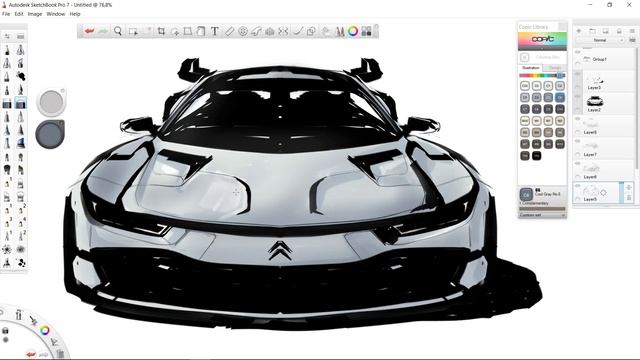The image size is (640, 360).
Task: Open the Edit menu
Action: click(19, 14)
